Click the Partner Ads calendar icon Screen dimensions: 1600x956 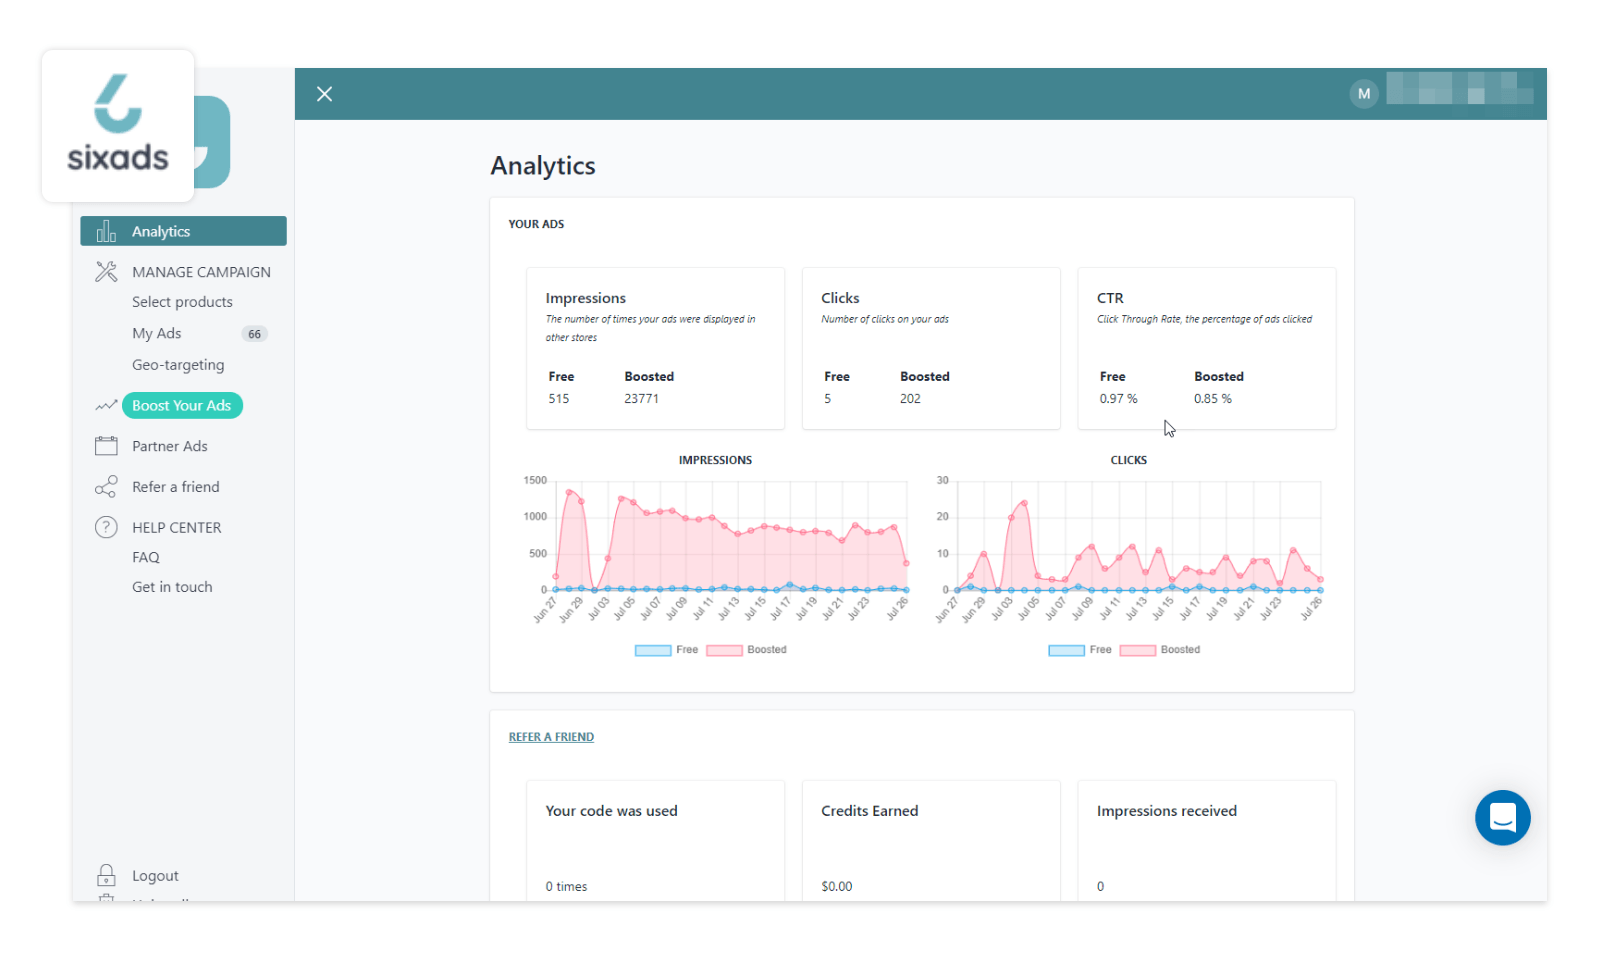point(106,446)
